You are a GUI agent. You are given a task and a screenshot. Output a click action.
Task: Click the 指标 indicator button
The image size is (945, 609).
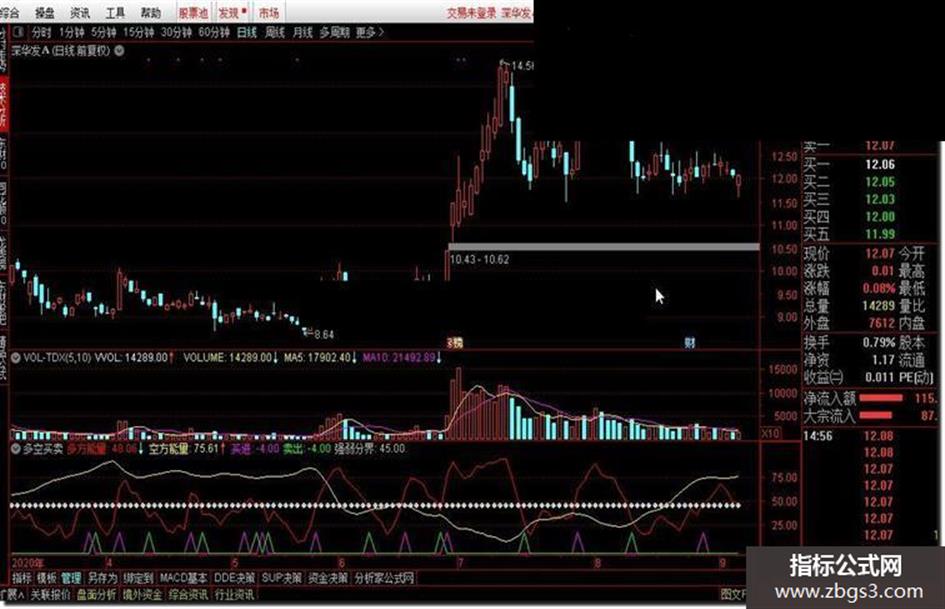point(22,578)
